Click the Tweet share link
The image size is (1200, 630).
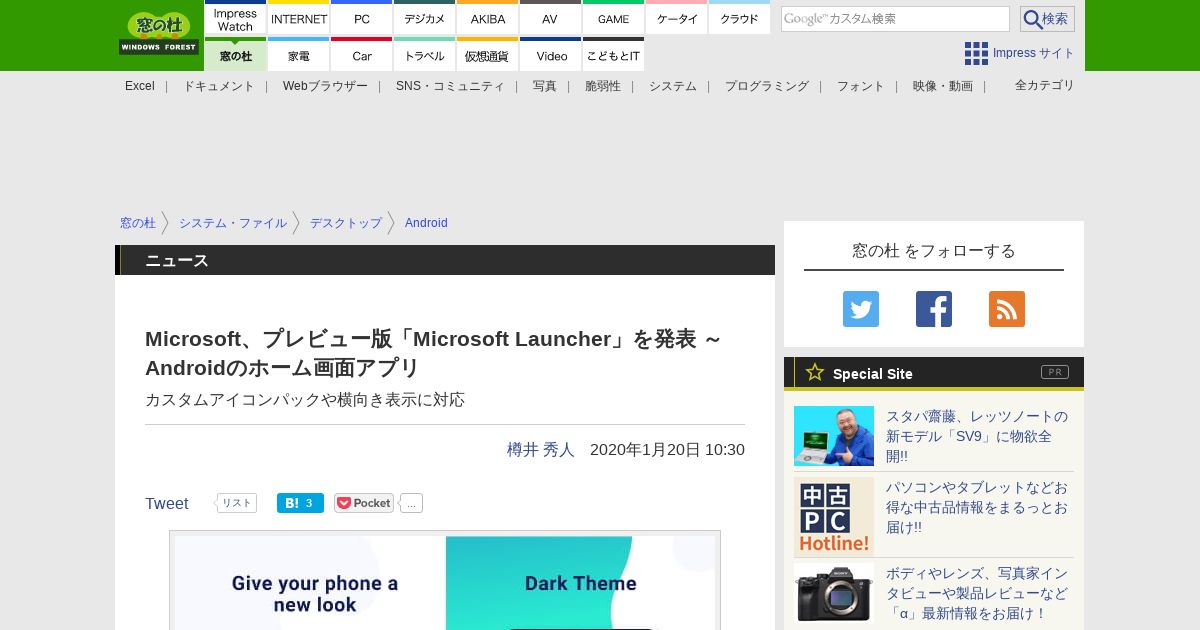click(167, 503)
